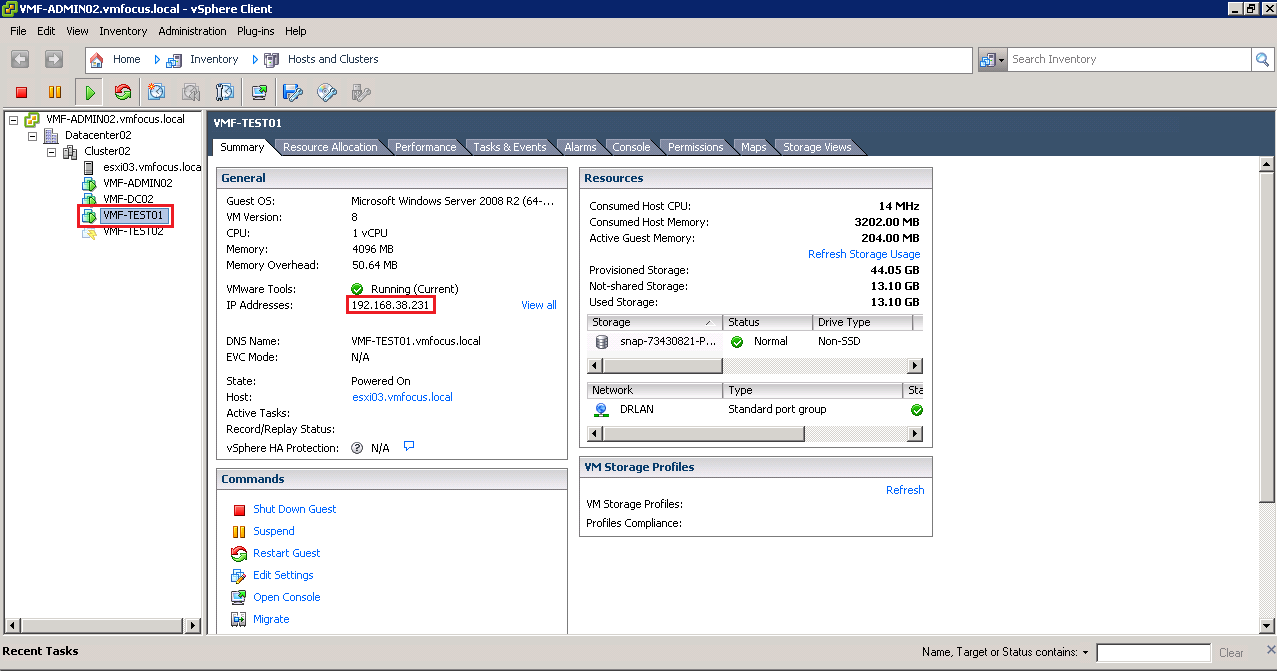Open the Name, Target or Status filter dropdown
Image resolution: width=1277 pixels, height=671 pixels.
coord(1085,653)
